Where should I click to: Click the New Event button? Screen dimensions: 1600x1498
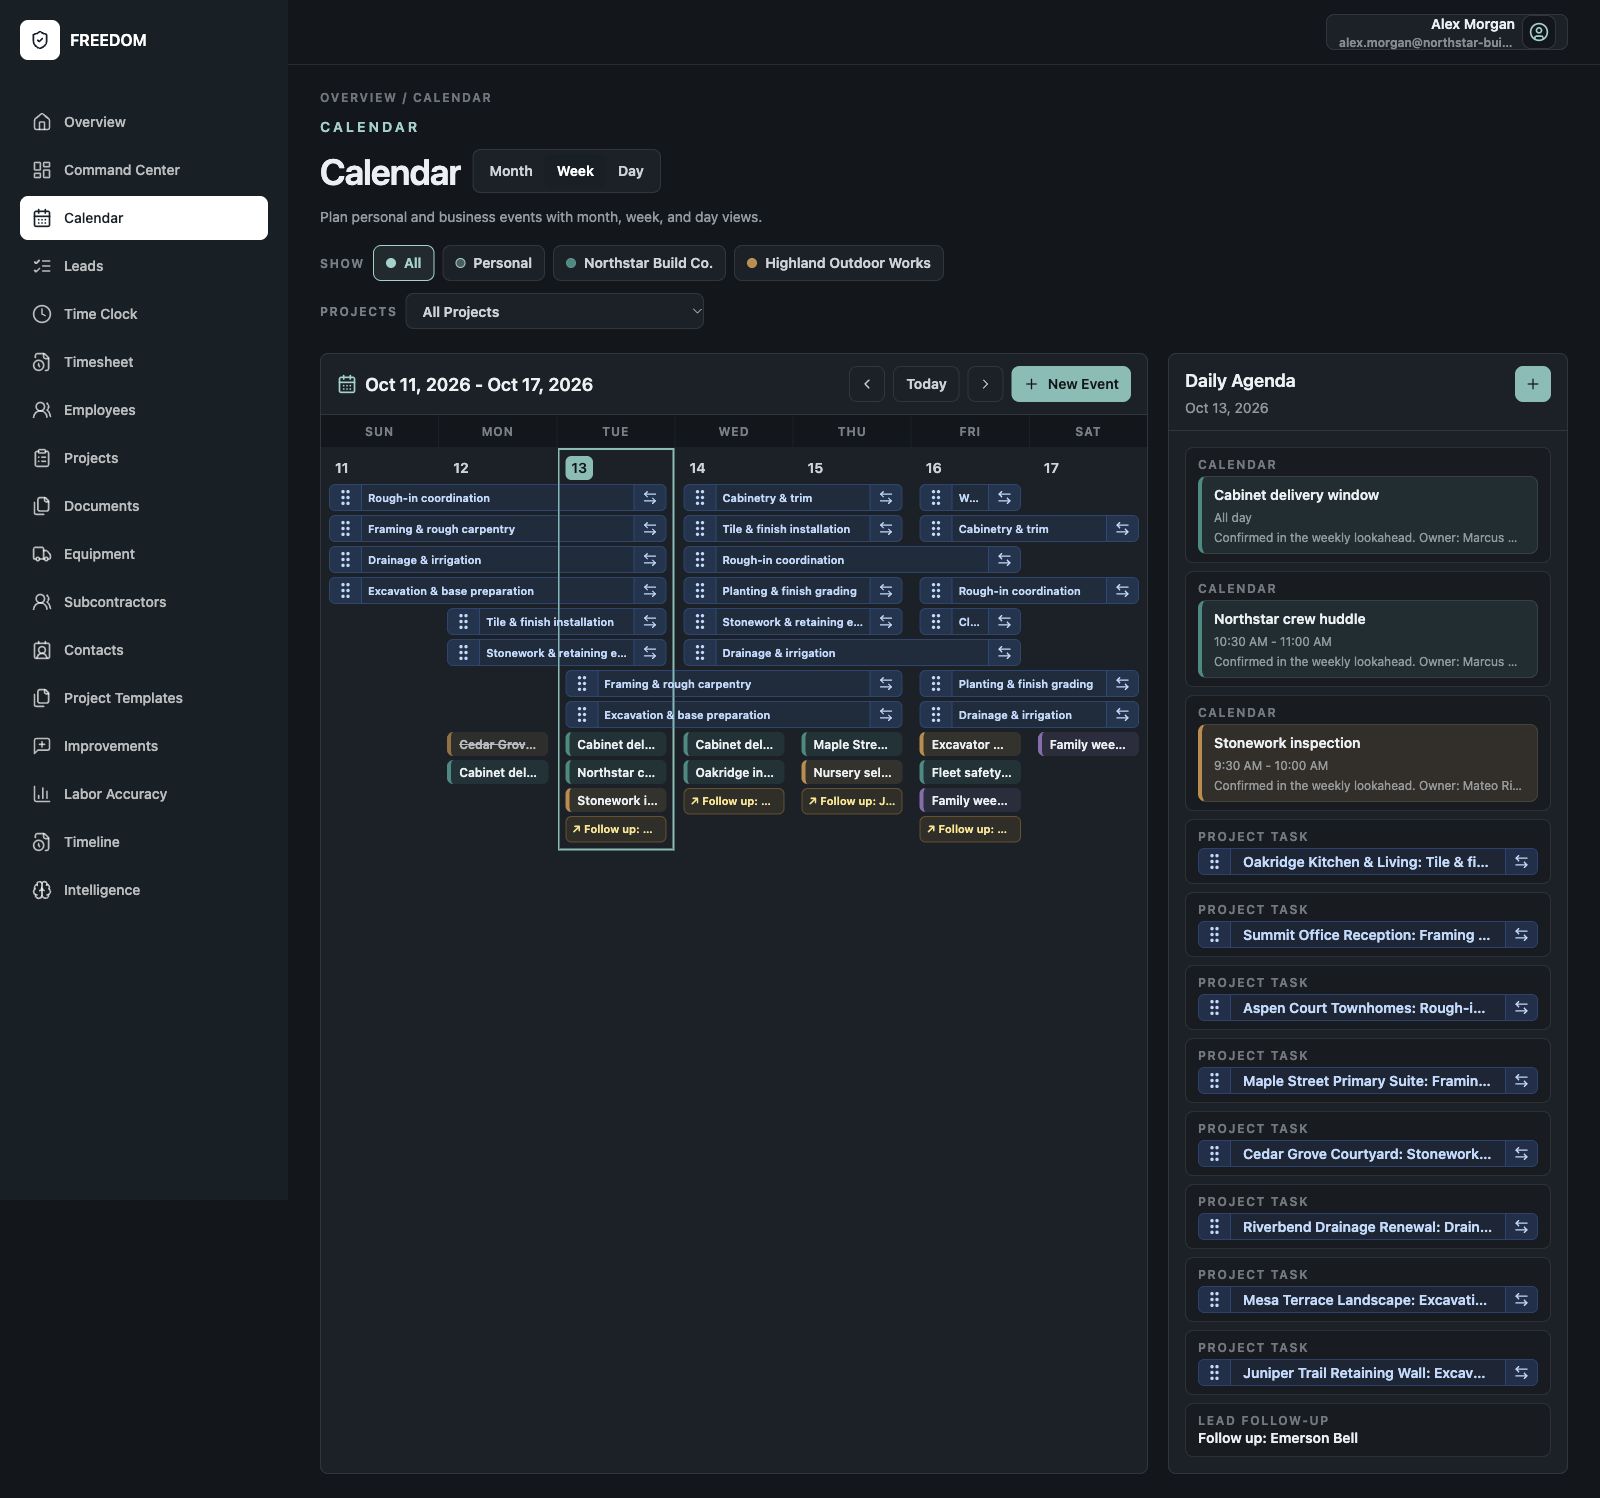click(x=1071, y=384)
